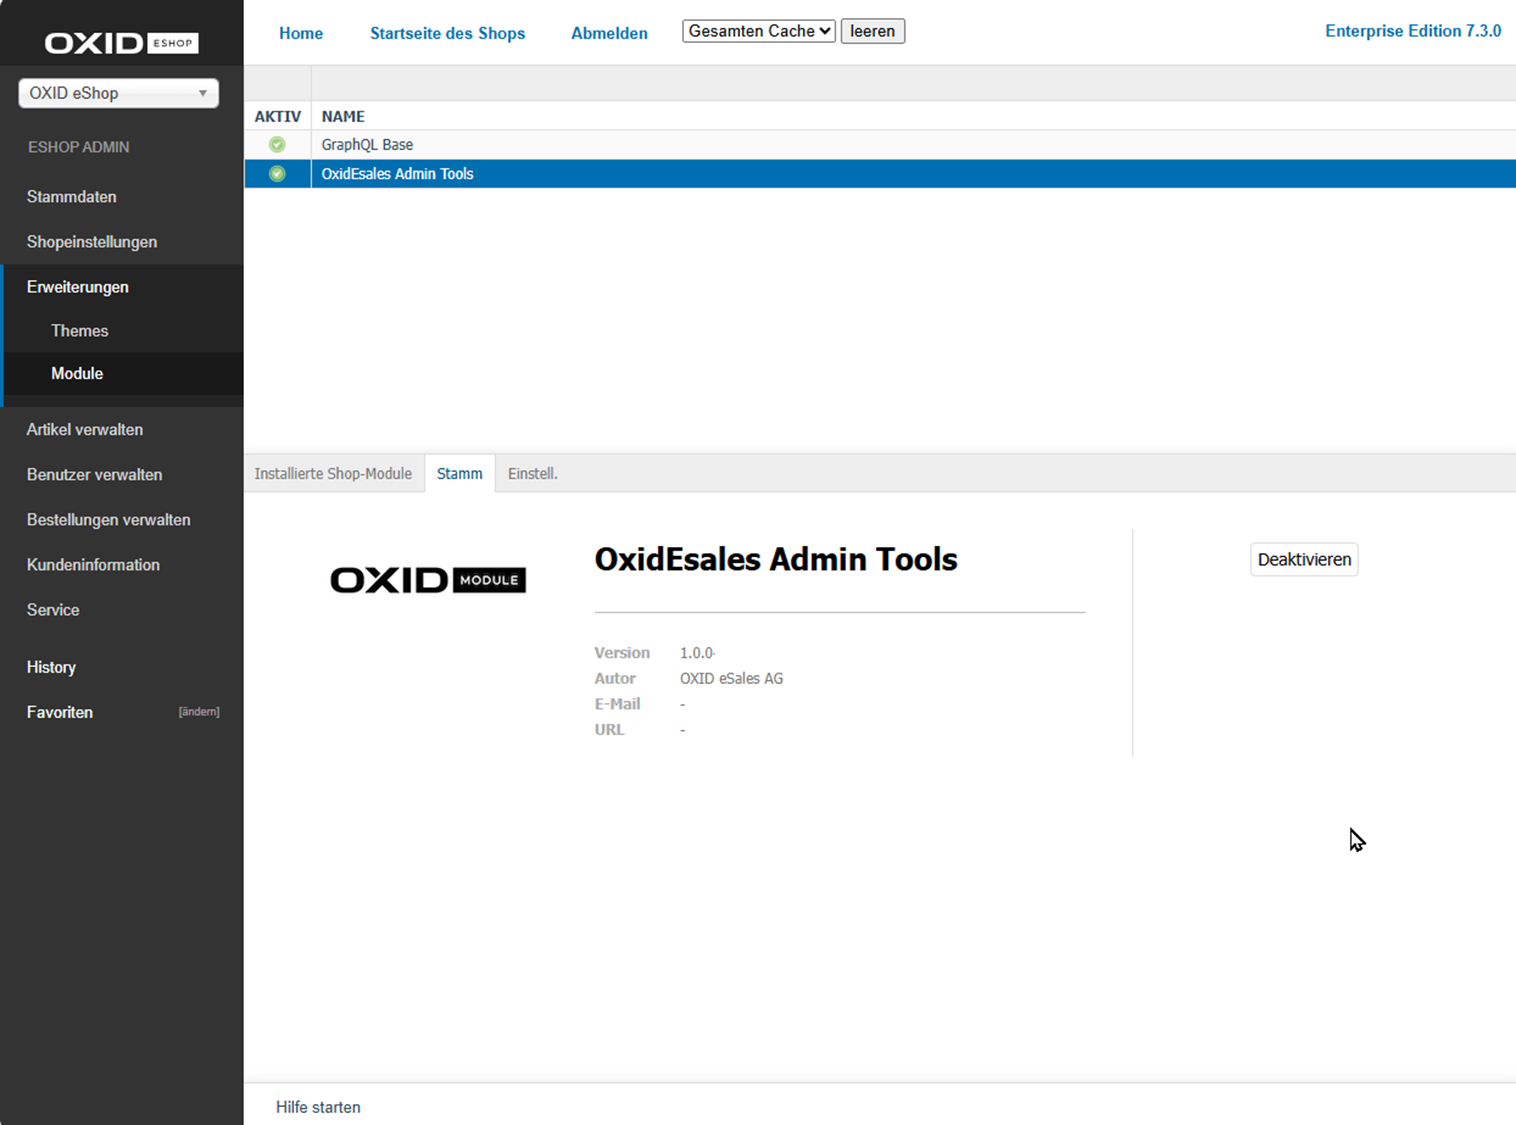The height and width of the screenshot is (1125, 1516).
Task: Click Abmelden to log out
Action: click(x=608, y=33)
